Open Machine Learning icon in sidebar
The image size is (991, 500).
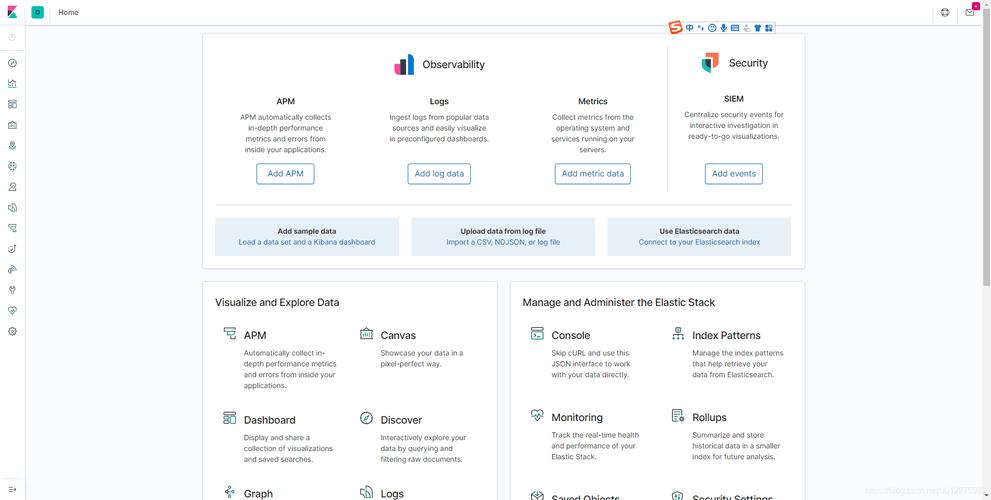pyautogui.click(x=12, y=166)
